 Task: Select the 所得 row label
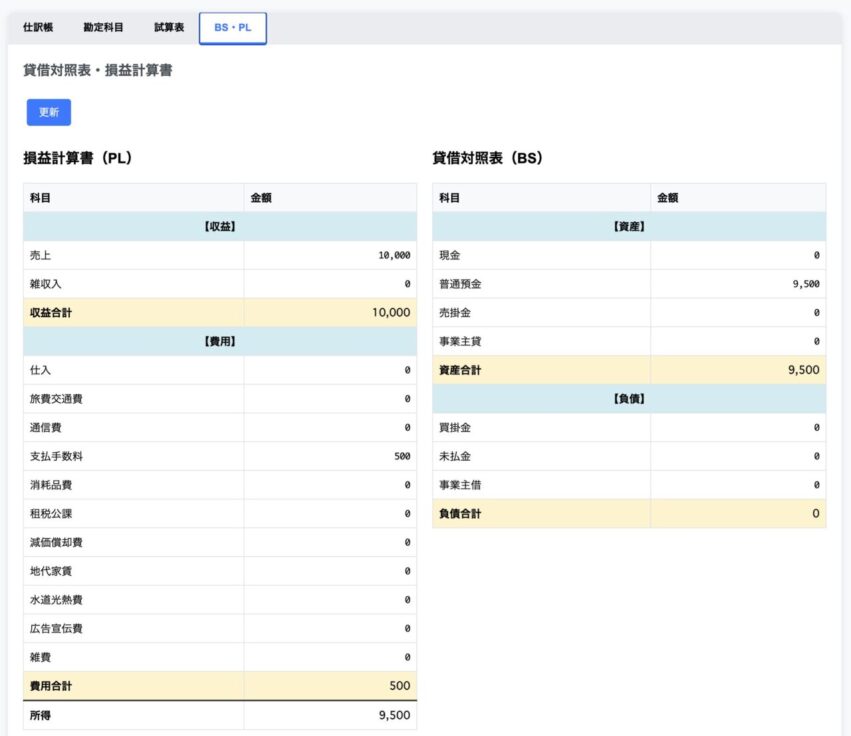click(x=40, y=716)
